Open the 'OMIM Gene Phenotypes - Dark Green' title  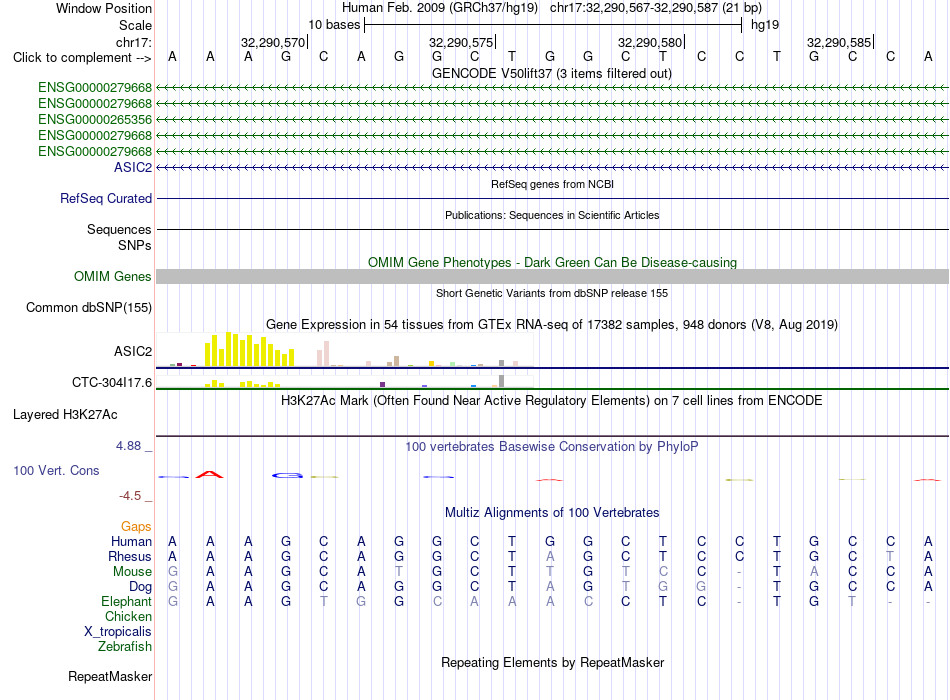click(552, 262)
